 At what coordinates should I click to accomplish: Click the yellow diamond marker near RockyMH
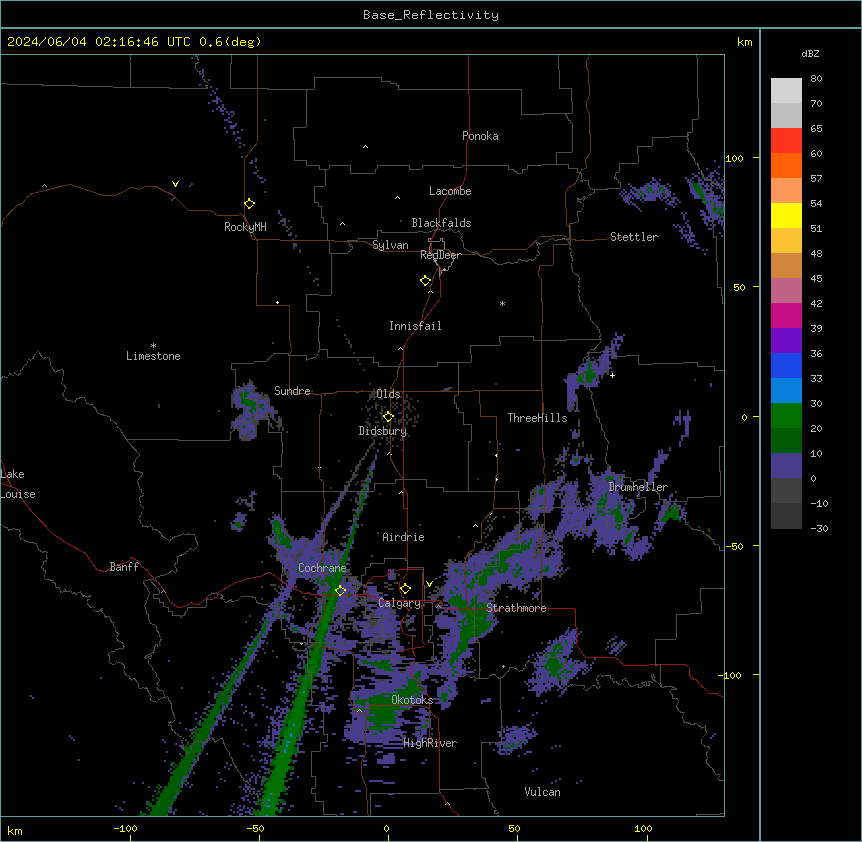pyautogui.click(x=249, y=204)
